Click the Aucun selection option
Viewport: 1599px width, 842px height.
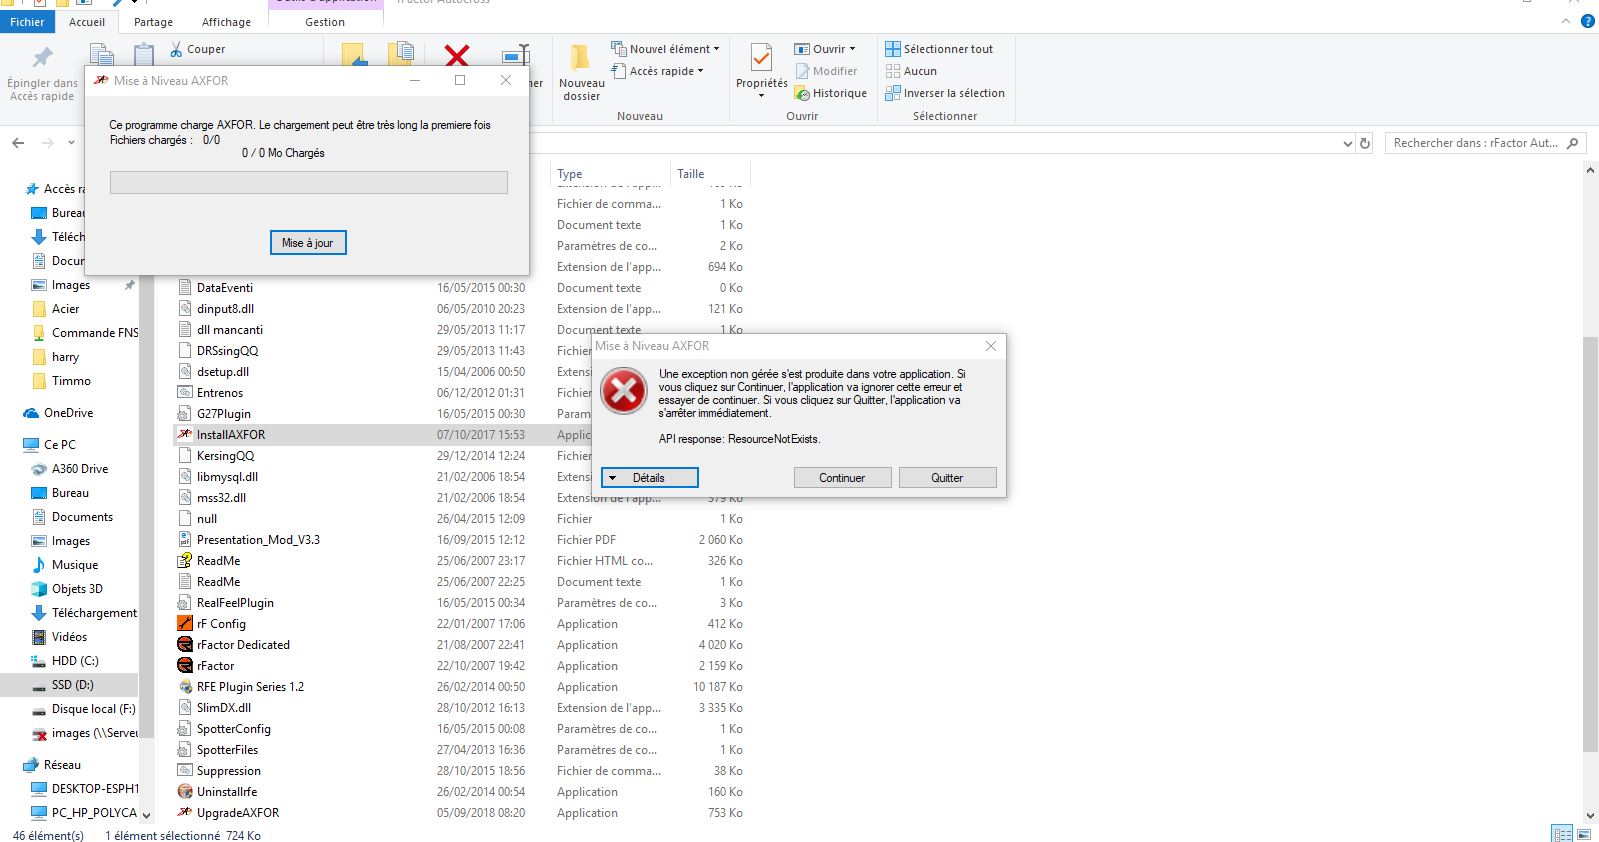[x=911, y=71]
